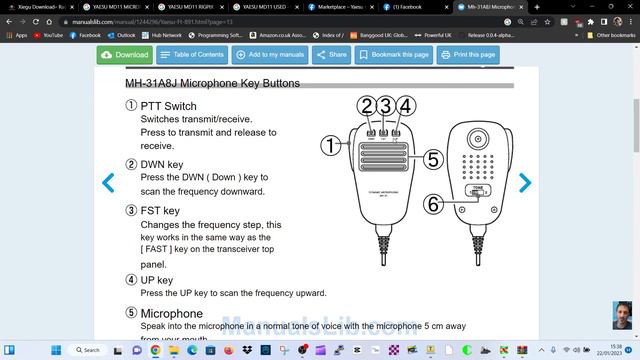Open the Amazon.co.uk Asso... bookmark
The height and width of the screenshot is (360, 640).
278,36
